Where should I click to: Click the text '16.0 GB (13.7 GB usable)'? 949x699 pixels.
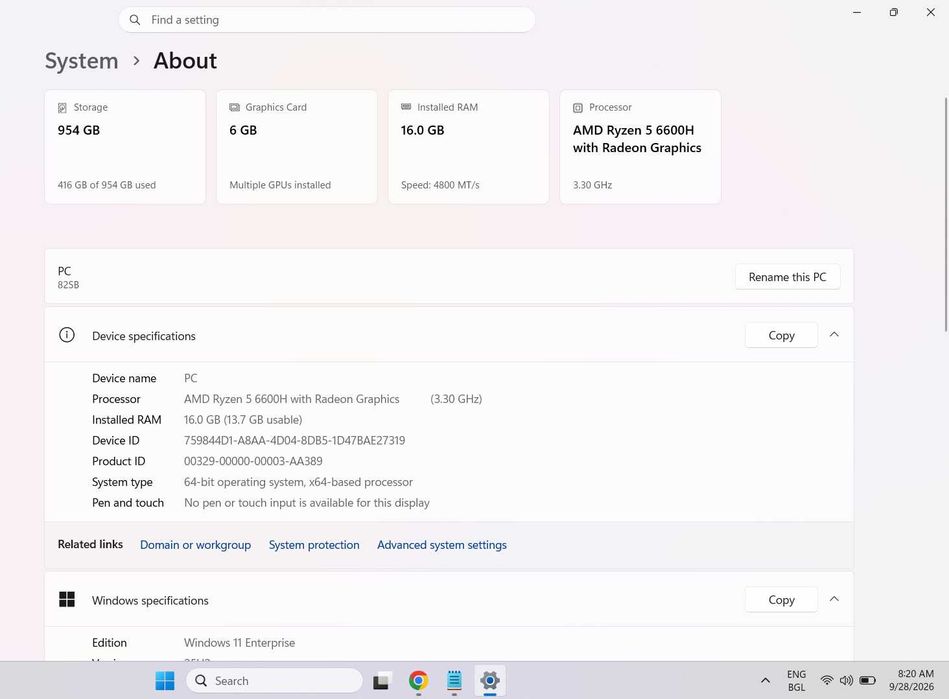(243, 420)
